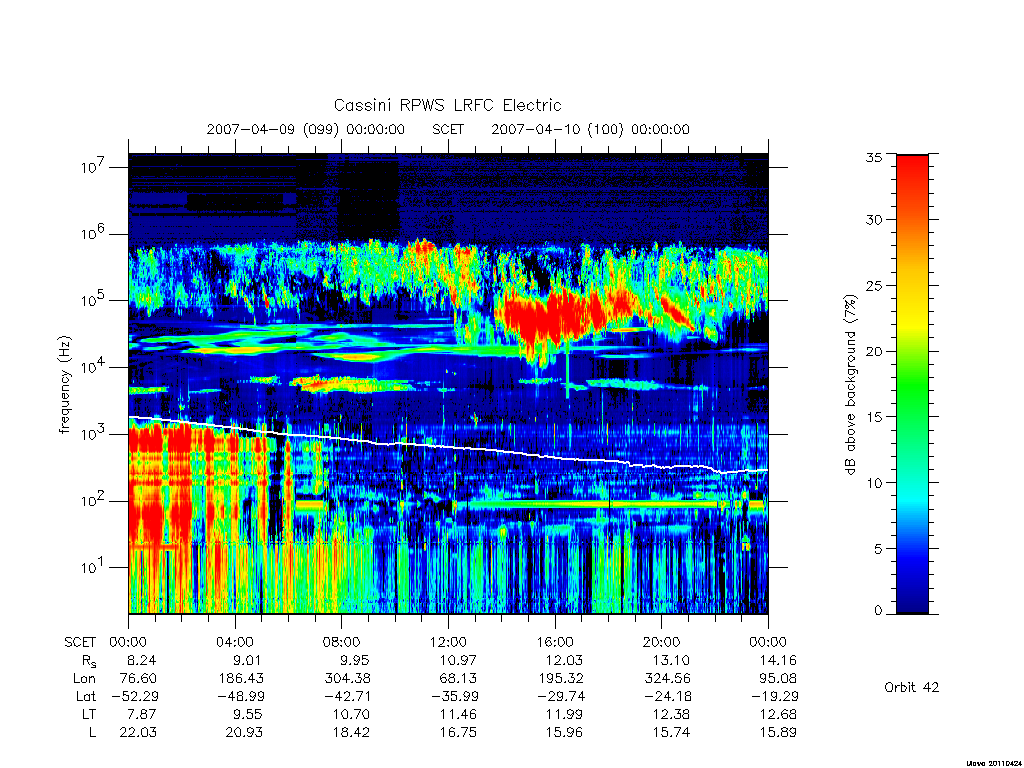This screenshot has width=1024, height=768.
Task: Click the 12:00 SCET time label
Action: (x=448, y=642)
